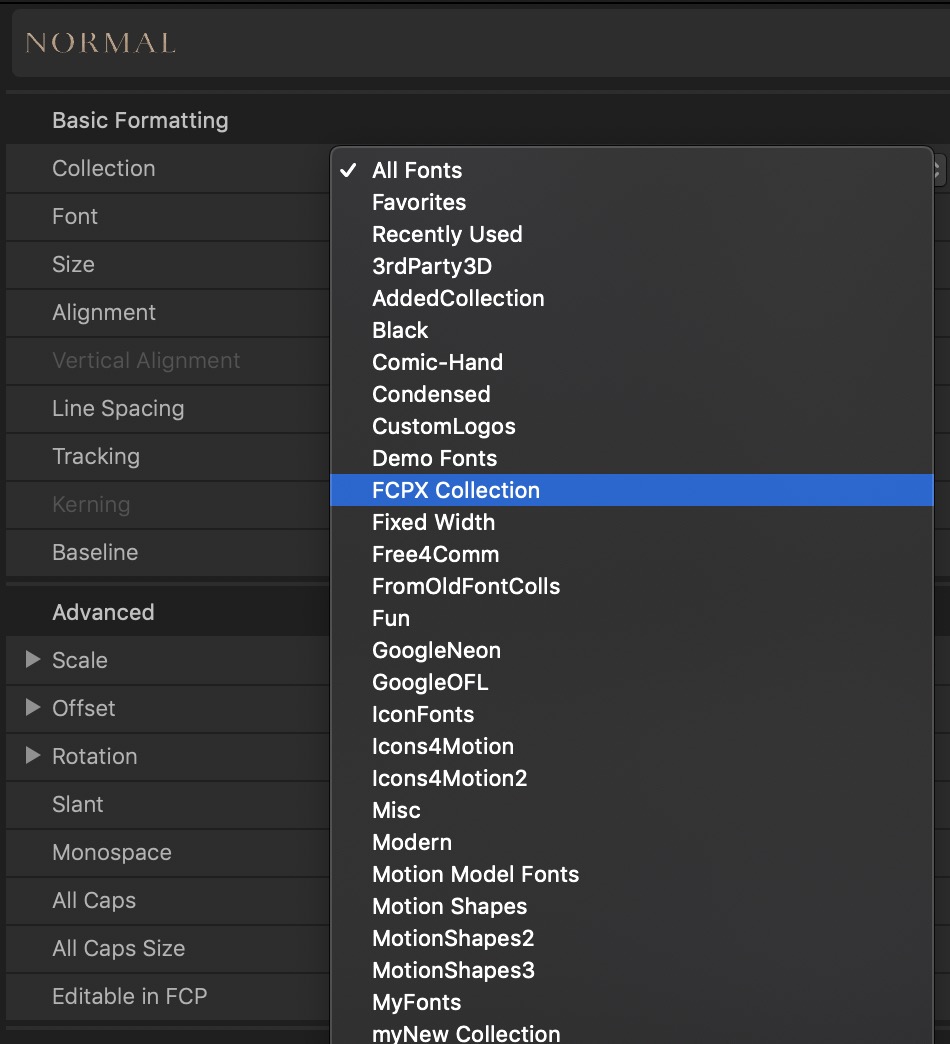The image size is (950, 1044).
Task: Click the Basic Formatting section header
Action: 140,120
